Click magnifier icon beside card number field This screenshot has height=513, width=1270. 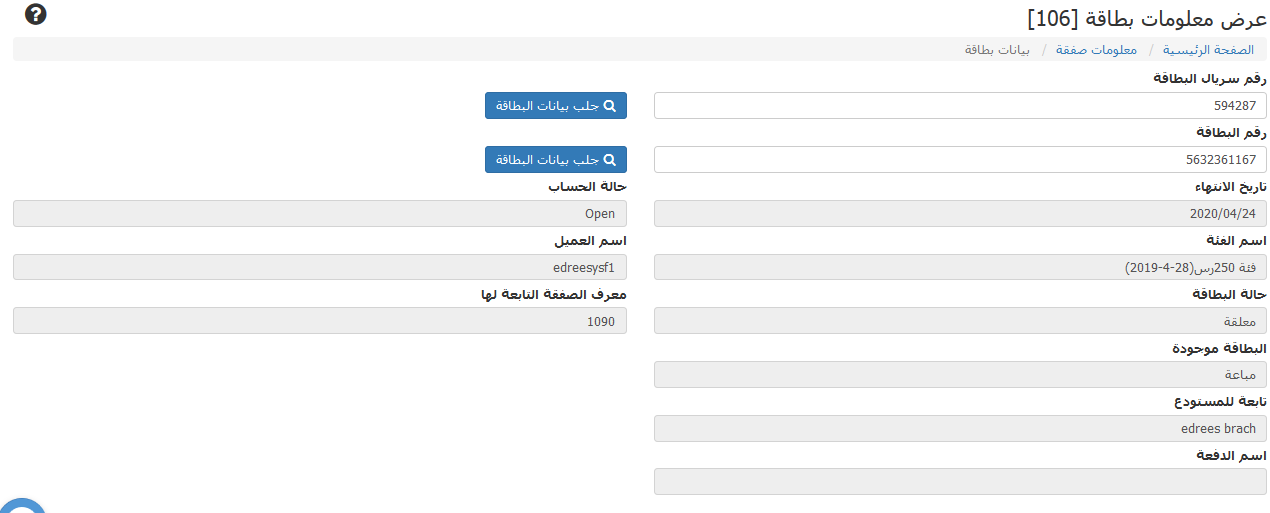click(x=609, y=159)
